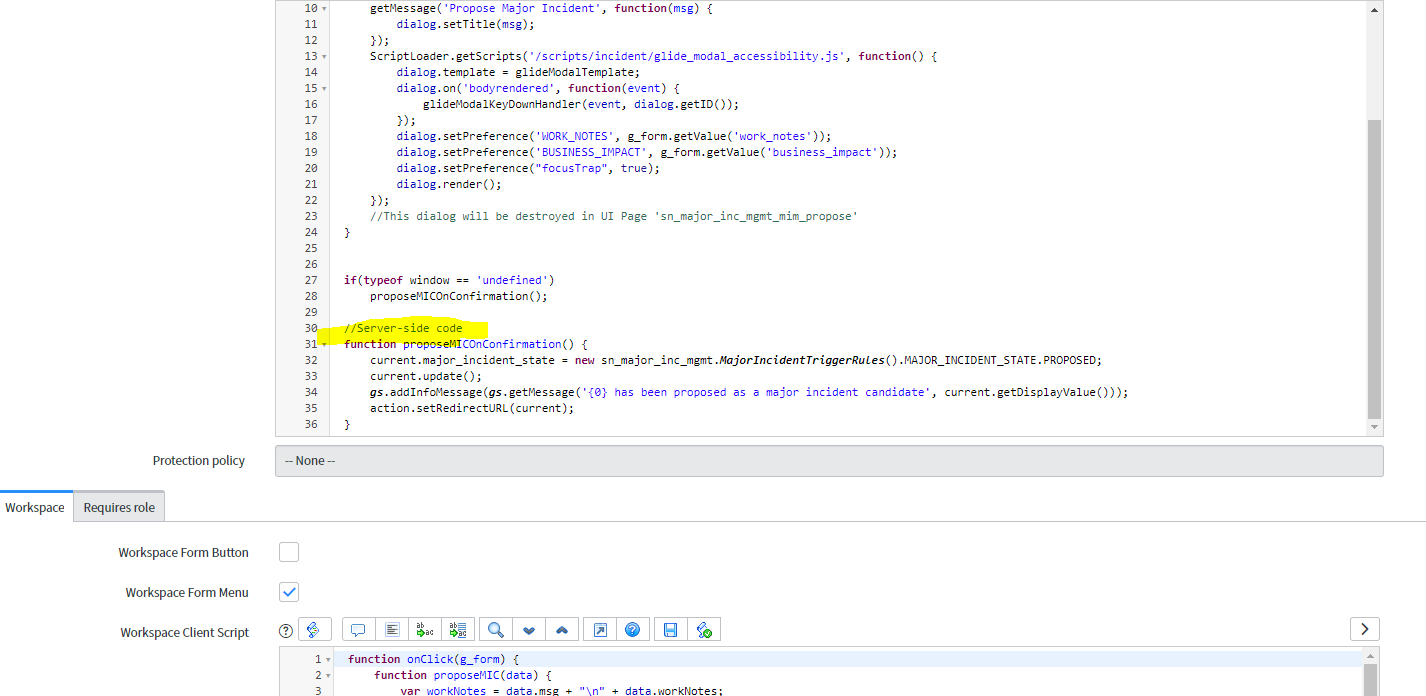Click the toggle comment speech-bubble icon
This screenshot has width=1426, height=696.
358,630
